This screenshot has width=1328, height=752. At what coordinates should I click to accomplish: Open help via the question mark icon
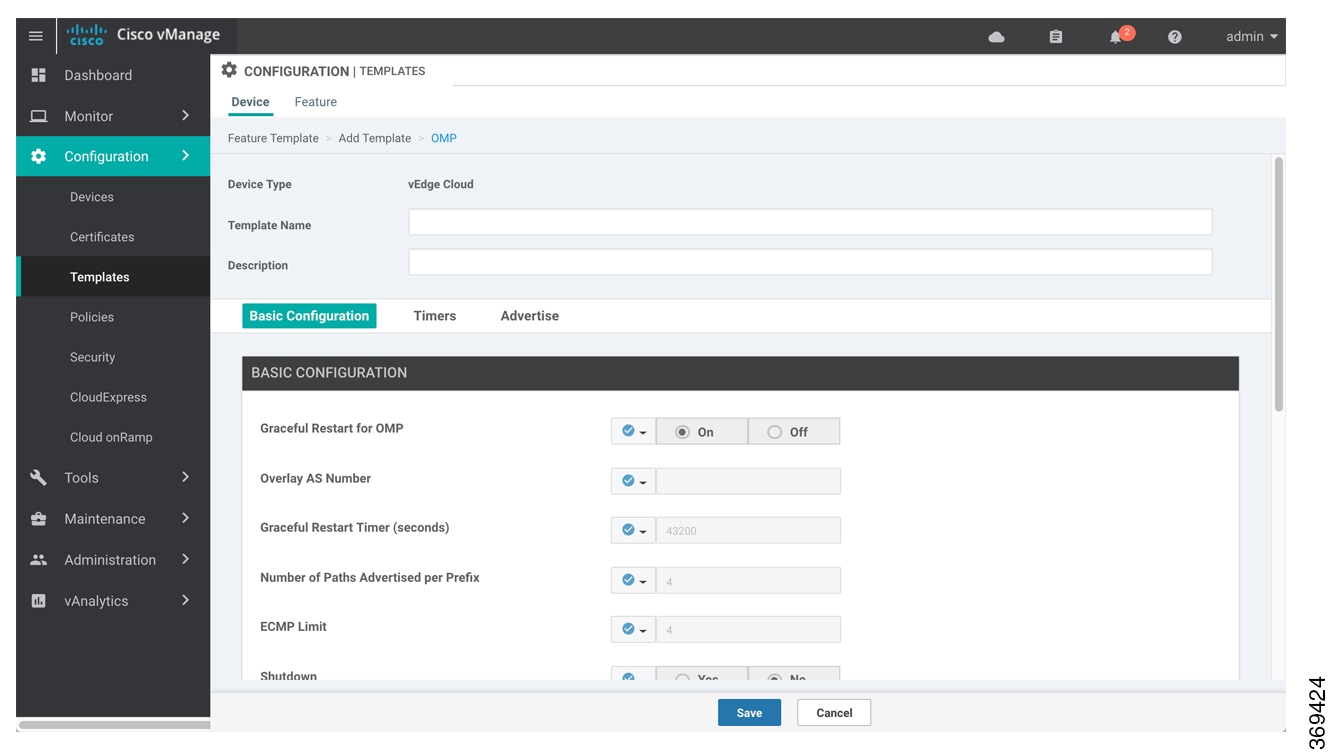tap(1175, 37)
